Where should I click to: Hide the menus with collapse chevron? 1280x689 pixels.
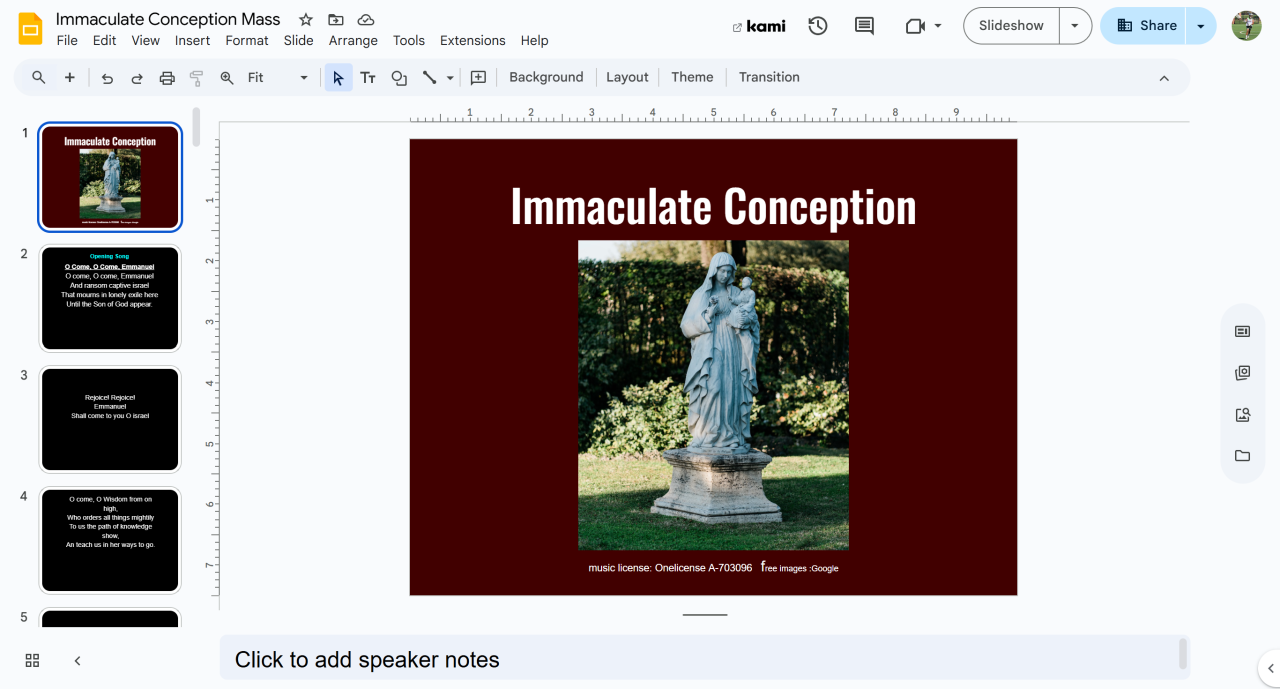[1164, 78]
